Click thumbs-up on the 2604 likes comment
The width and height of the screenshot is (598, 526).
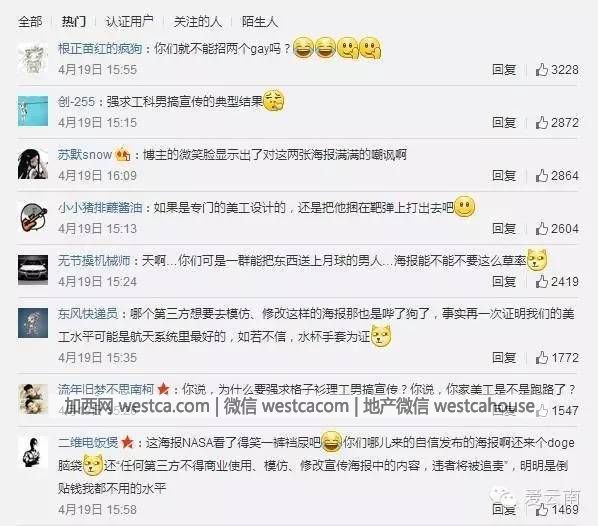[x=542, y=228]
